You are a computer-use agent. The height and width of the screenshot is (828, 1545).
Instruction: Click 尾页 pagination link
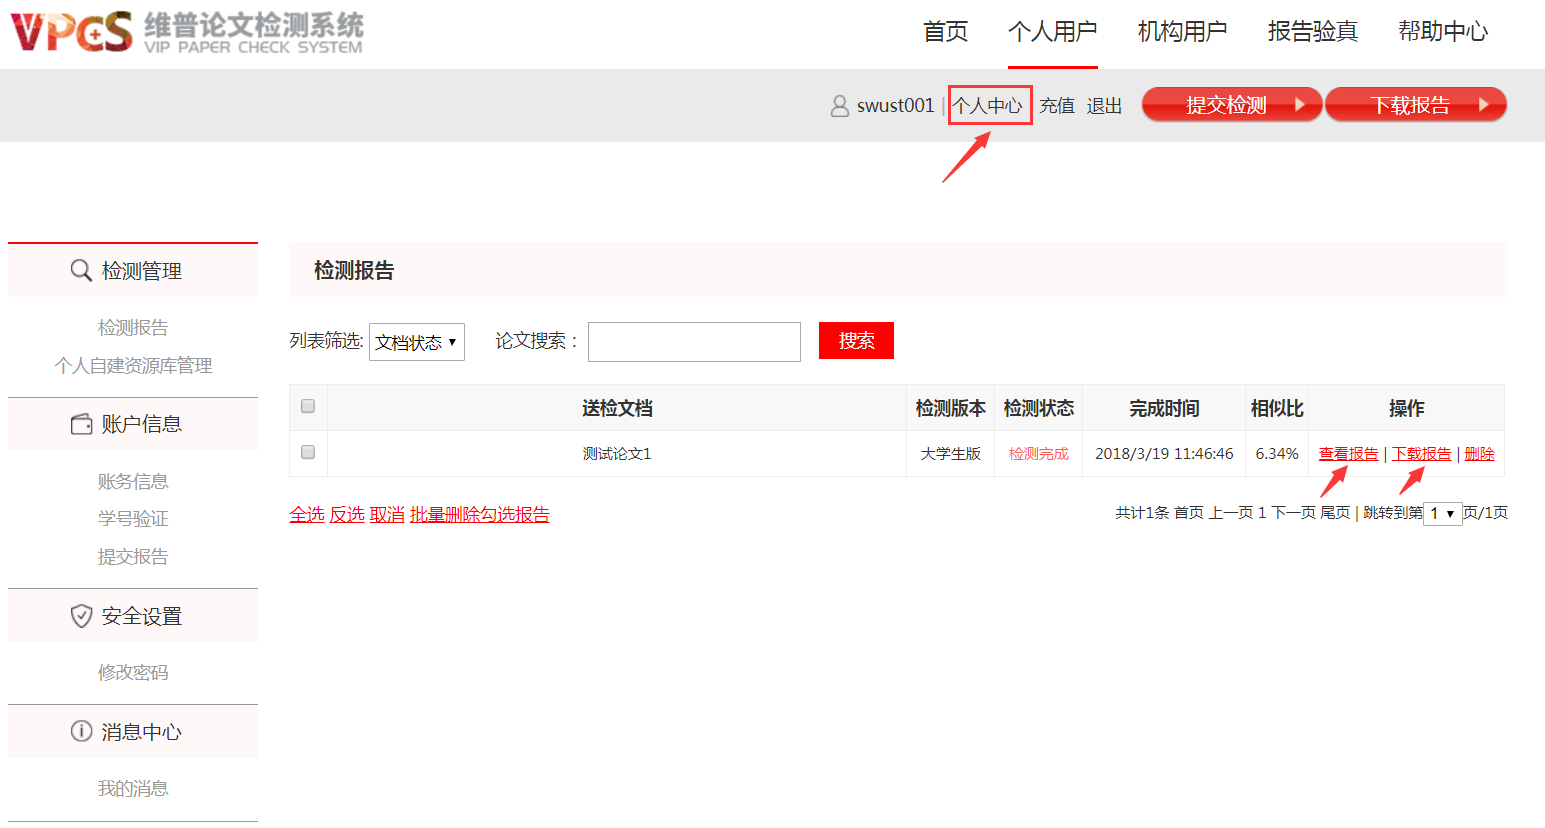tap(1335, 513)
